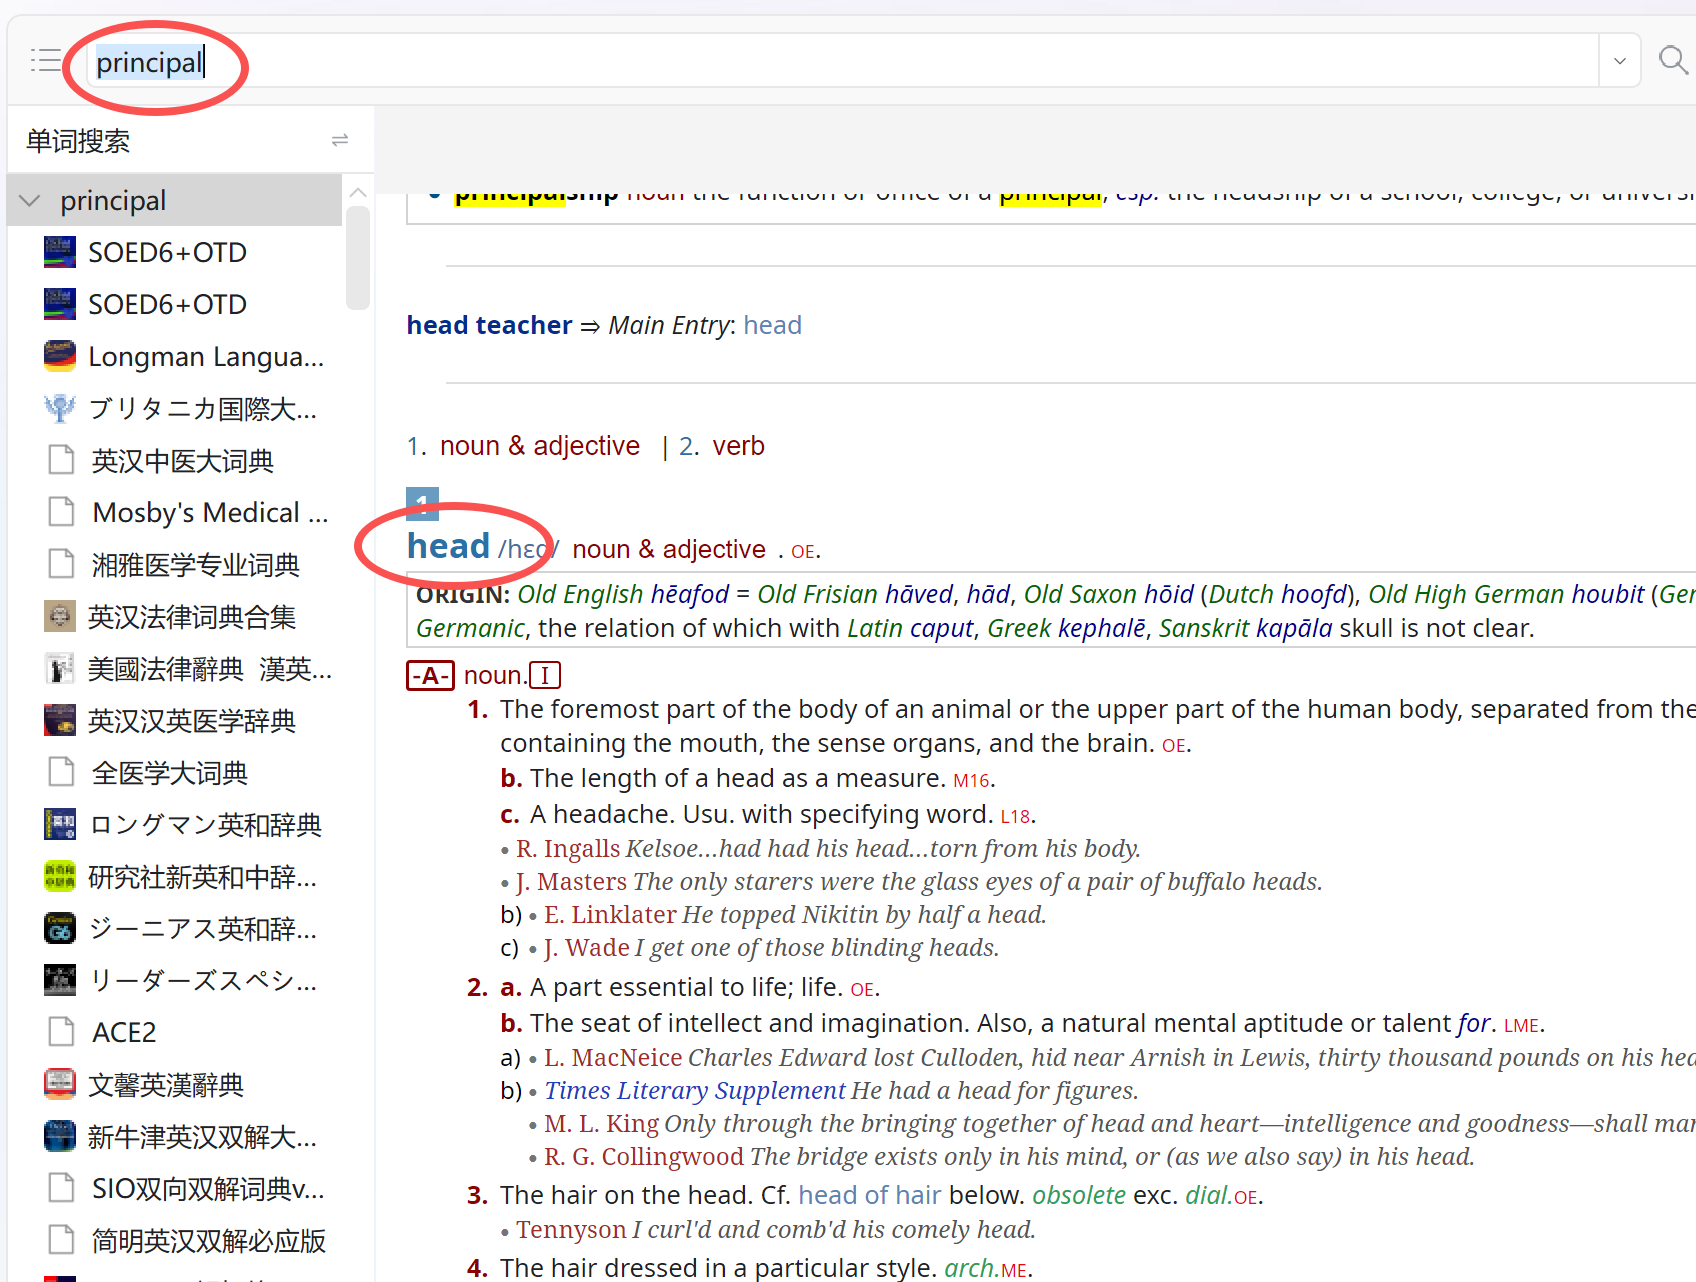Click the ジーニアス英和辞 dictionary icon

pyautogui.click(x=60, y=928)
